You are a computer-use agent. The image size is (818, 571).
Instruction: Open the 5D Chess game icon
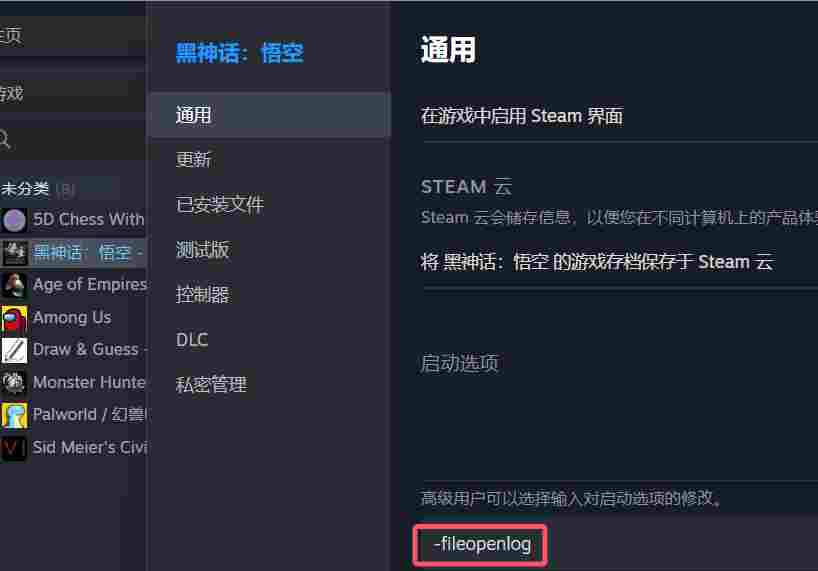coord(14,220)
